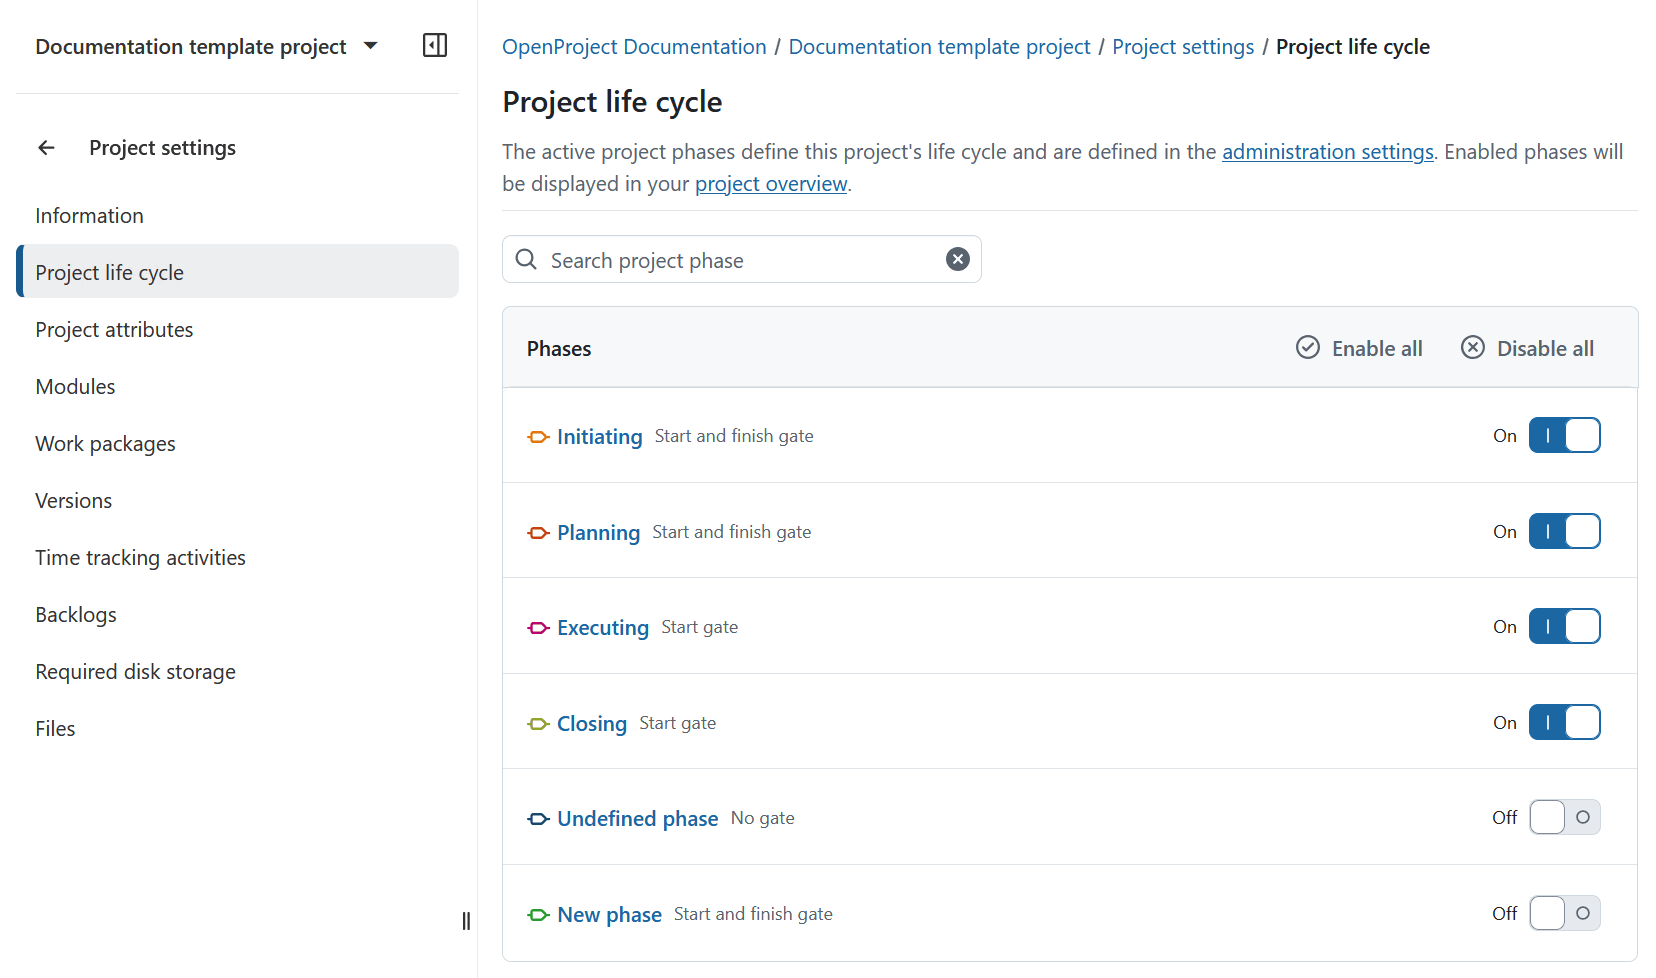Click the olive Closing phase icon
Screen dimensions: 1656x978
coord(538,723)
